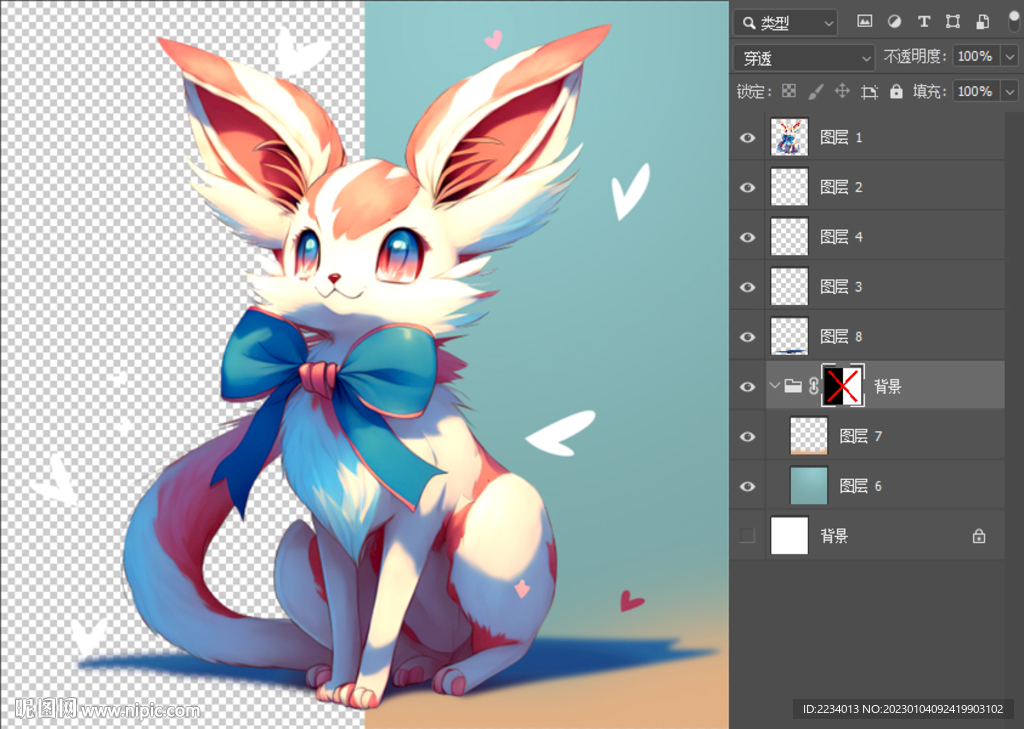Screen dimensions: 1024x729
Task: Lock image pixels with brush icon
Action: click(815, 91)
